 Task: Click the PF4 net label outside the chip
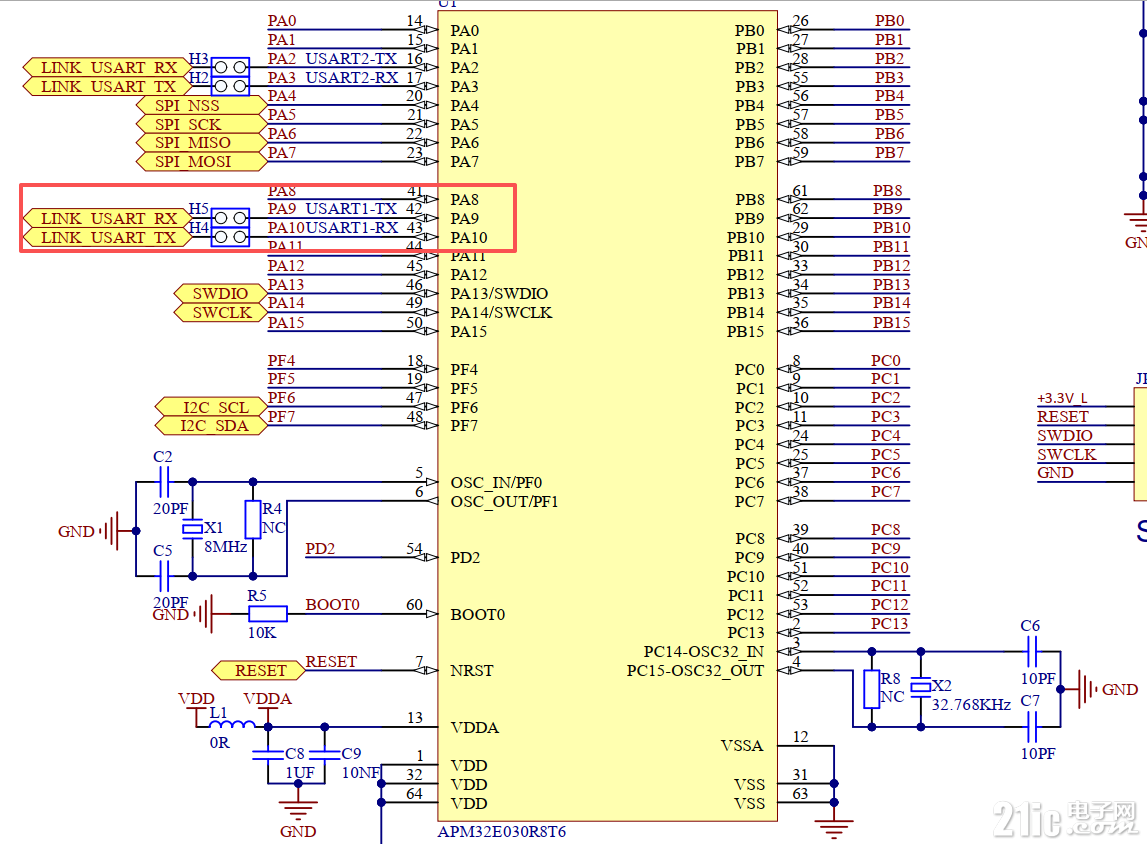tap(281, 361)
